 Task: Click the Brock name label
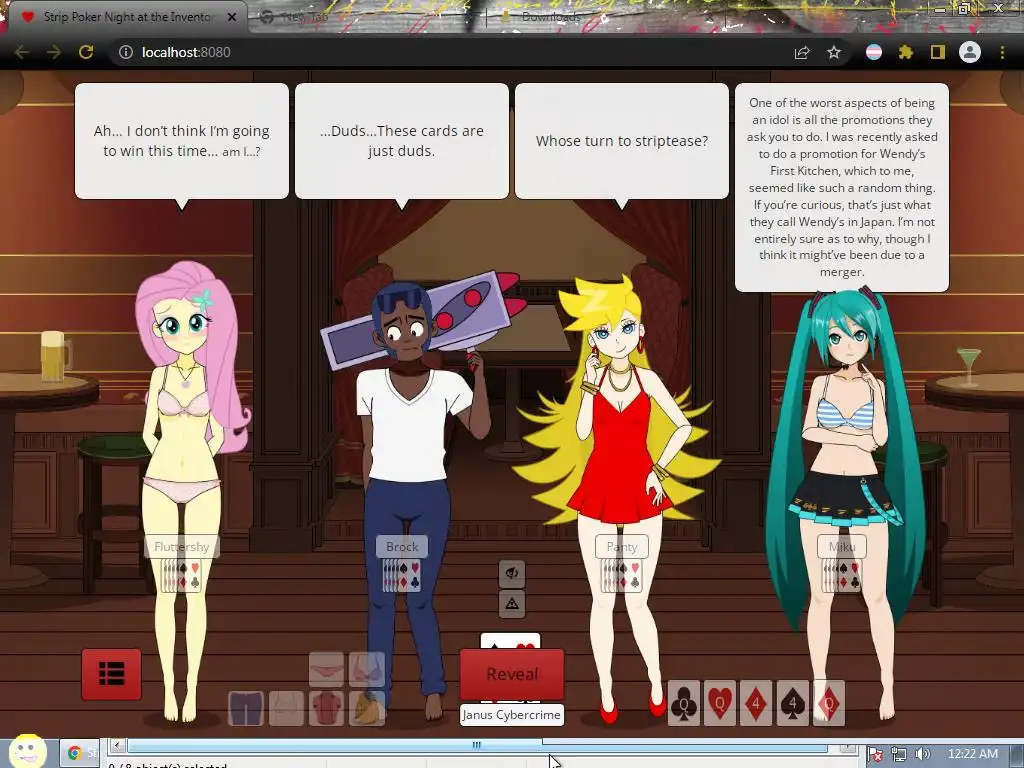pos(402,547)
